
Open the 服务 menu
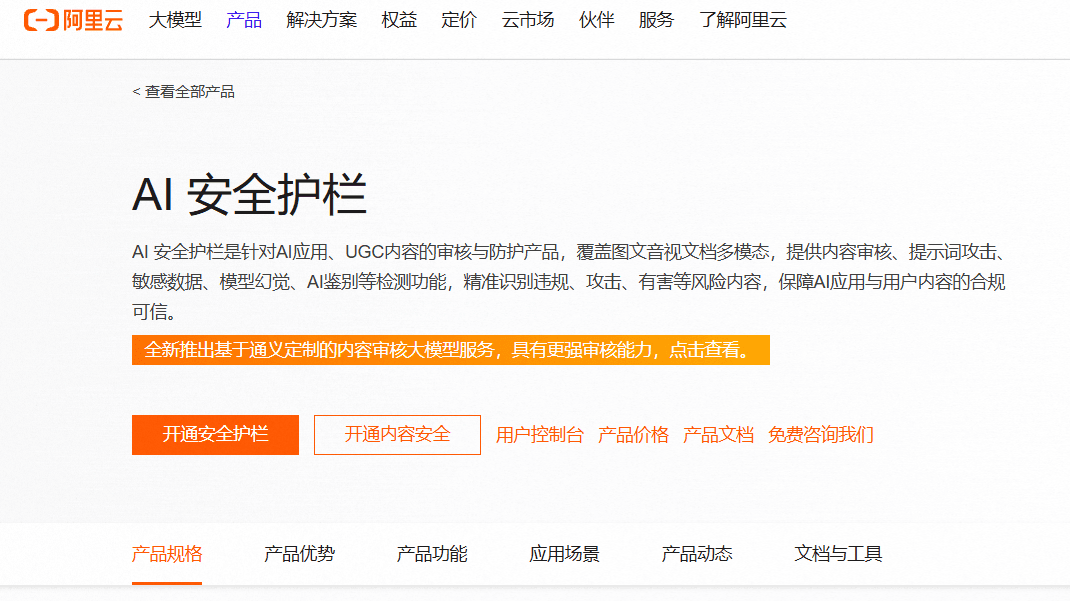pyautogui.click(x=656, y=20)
